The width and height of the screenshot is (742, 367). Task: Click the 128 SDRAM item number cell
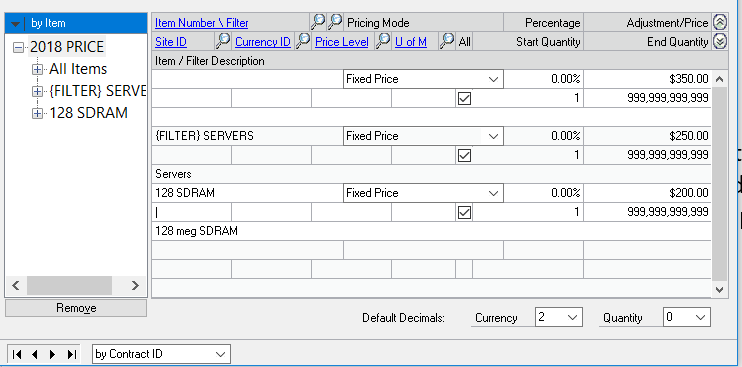247,193
